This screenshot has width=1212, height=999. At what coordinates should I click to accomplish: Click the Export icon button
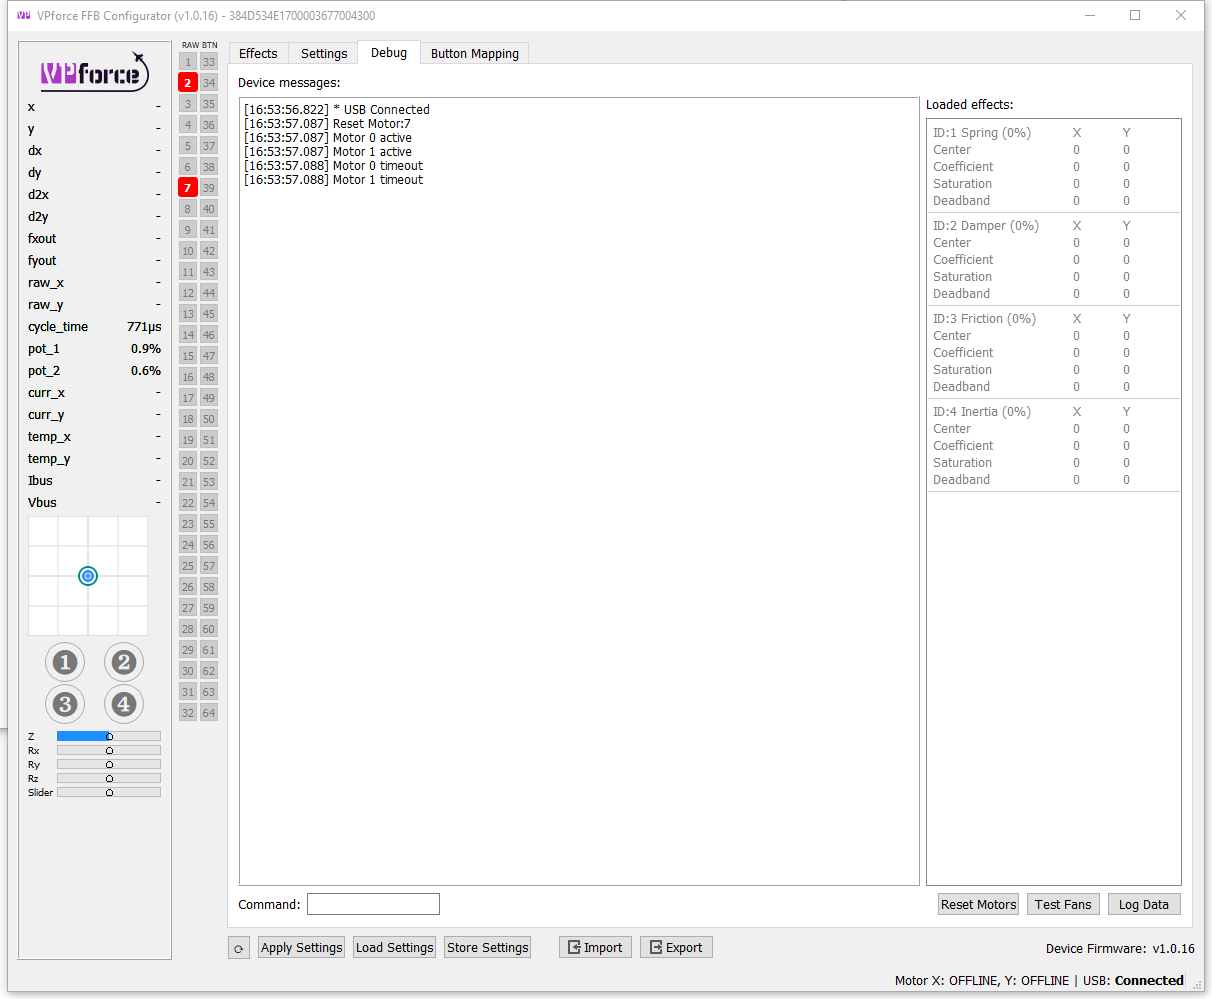(676, 947)
